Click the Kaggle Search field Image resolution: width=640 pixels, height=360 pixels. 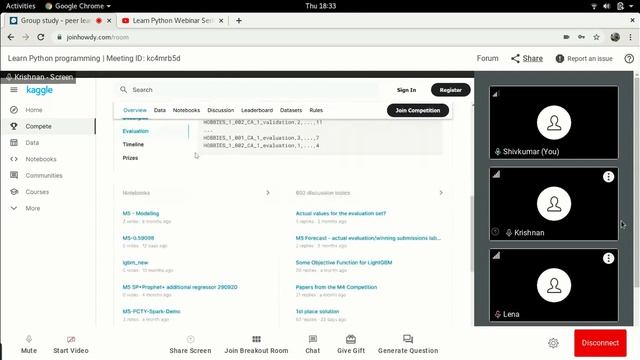pos(248,89)
